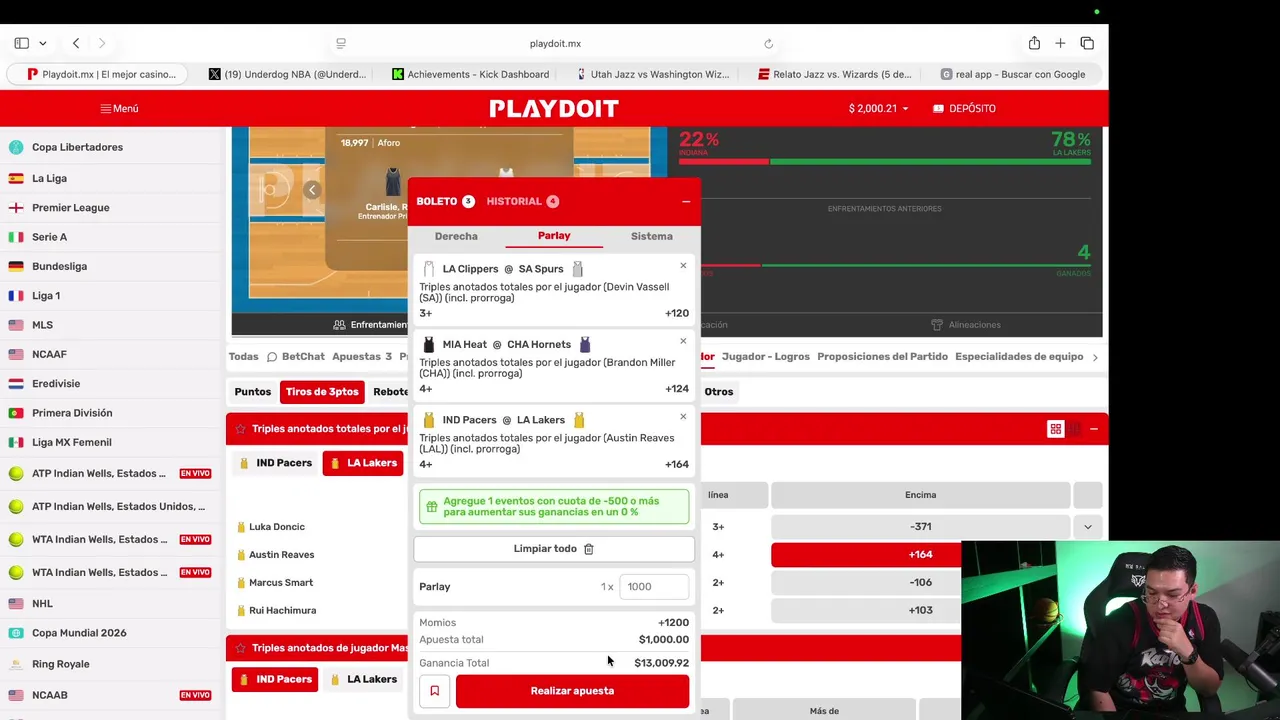1280x720 pixels.
Task: Minimize the bet slip panel
Action: pyautogui.click(x=686, y=202)
